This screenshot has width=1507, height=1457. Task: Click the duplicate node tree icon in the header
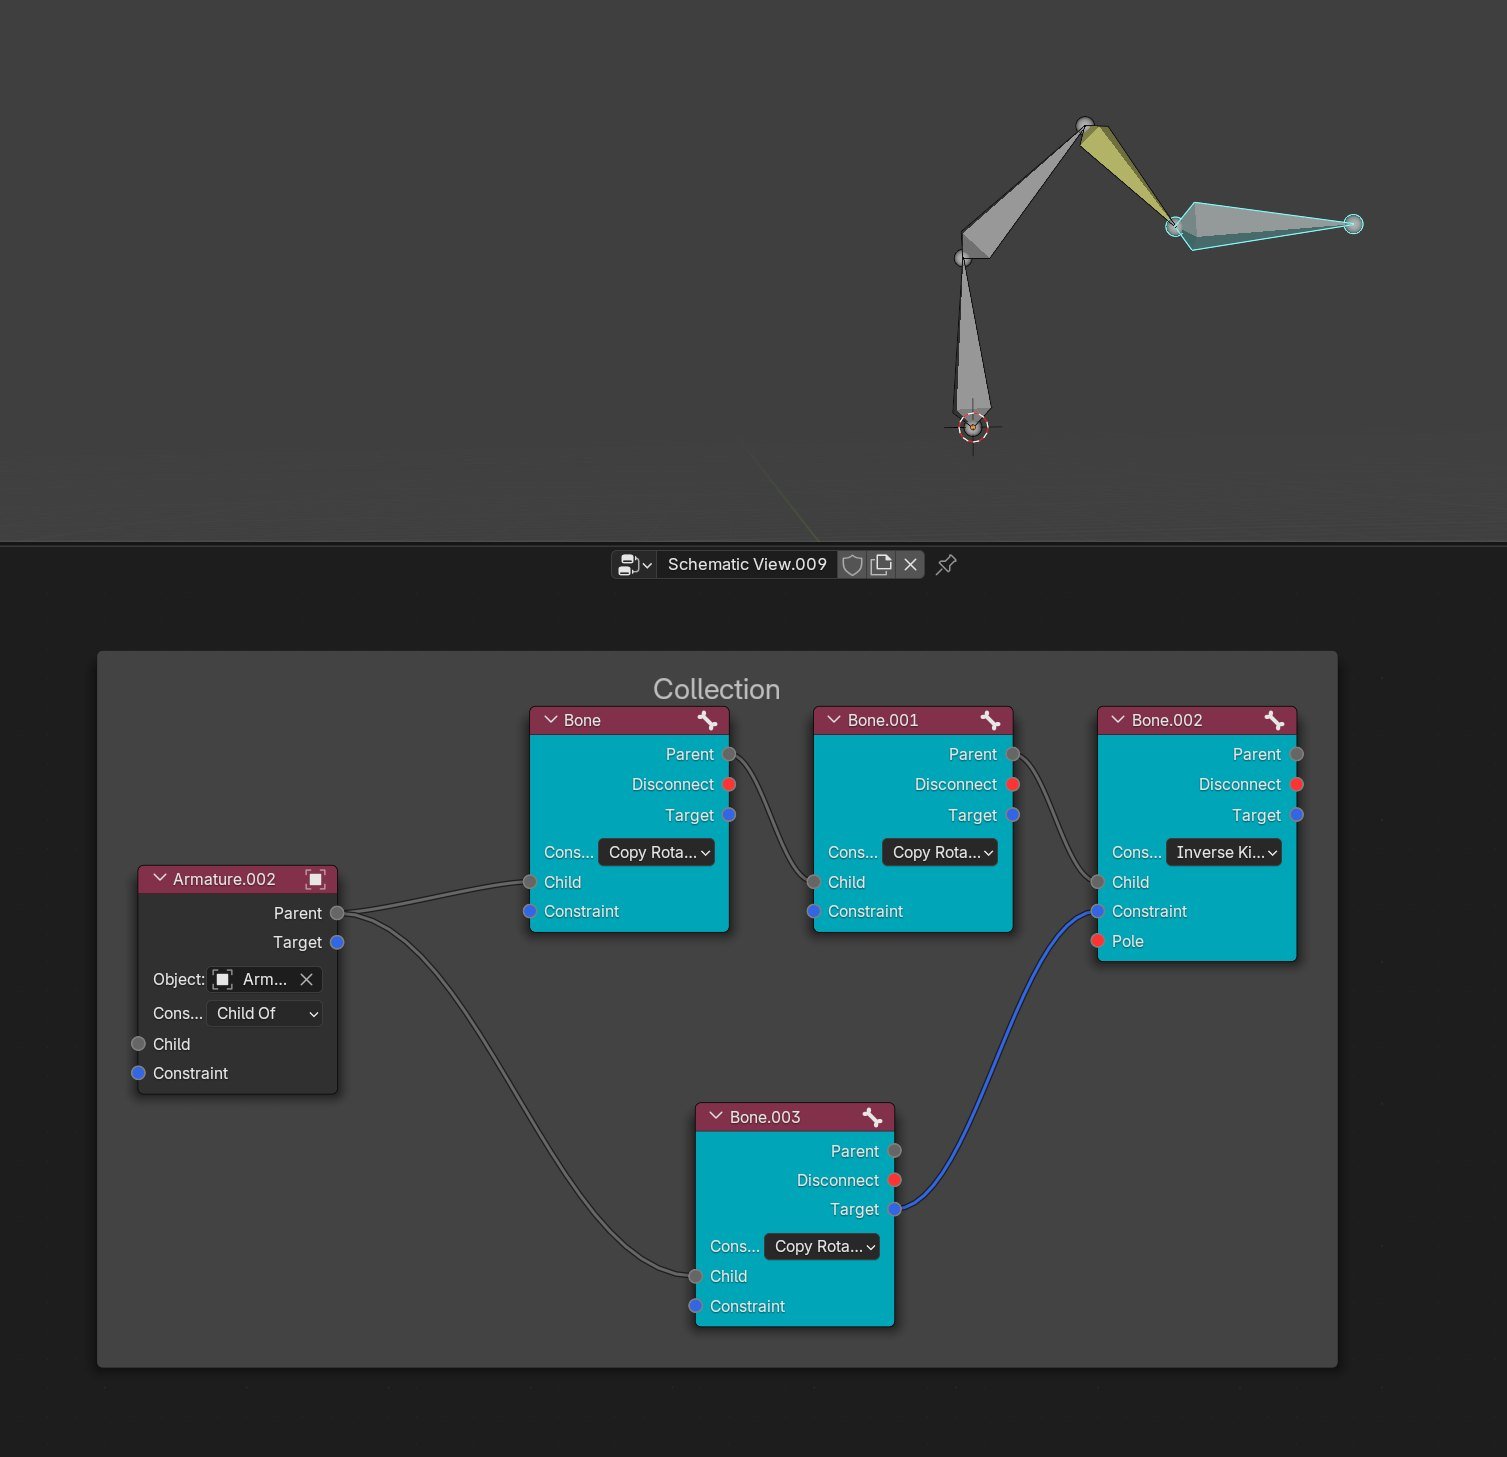coord(881,565)
